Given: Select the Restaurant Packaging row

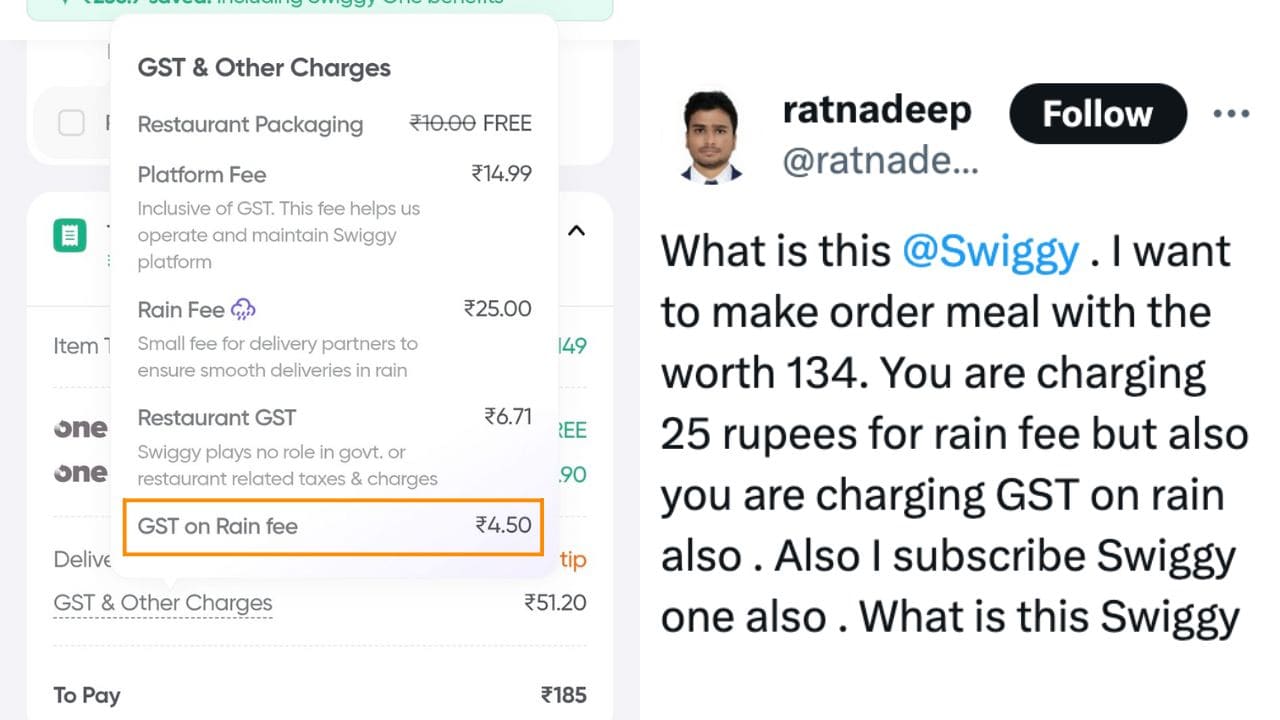Looking at the screenshot, I should pyautogui.click(x=334, y=125).
